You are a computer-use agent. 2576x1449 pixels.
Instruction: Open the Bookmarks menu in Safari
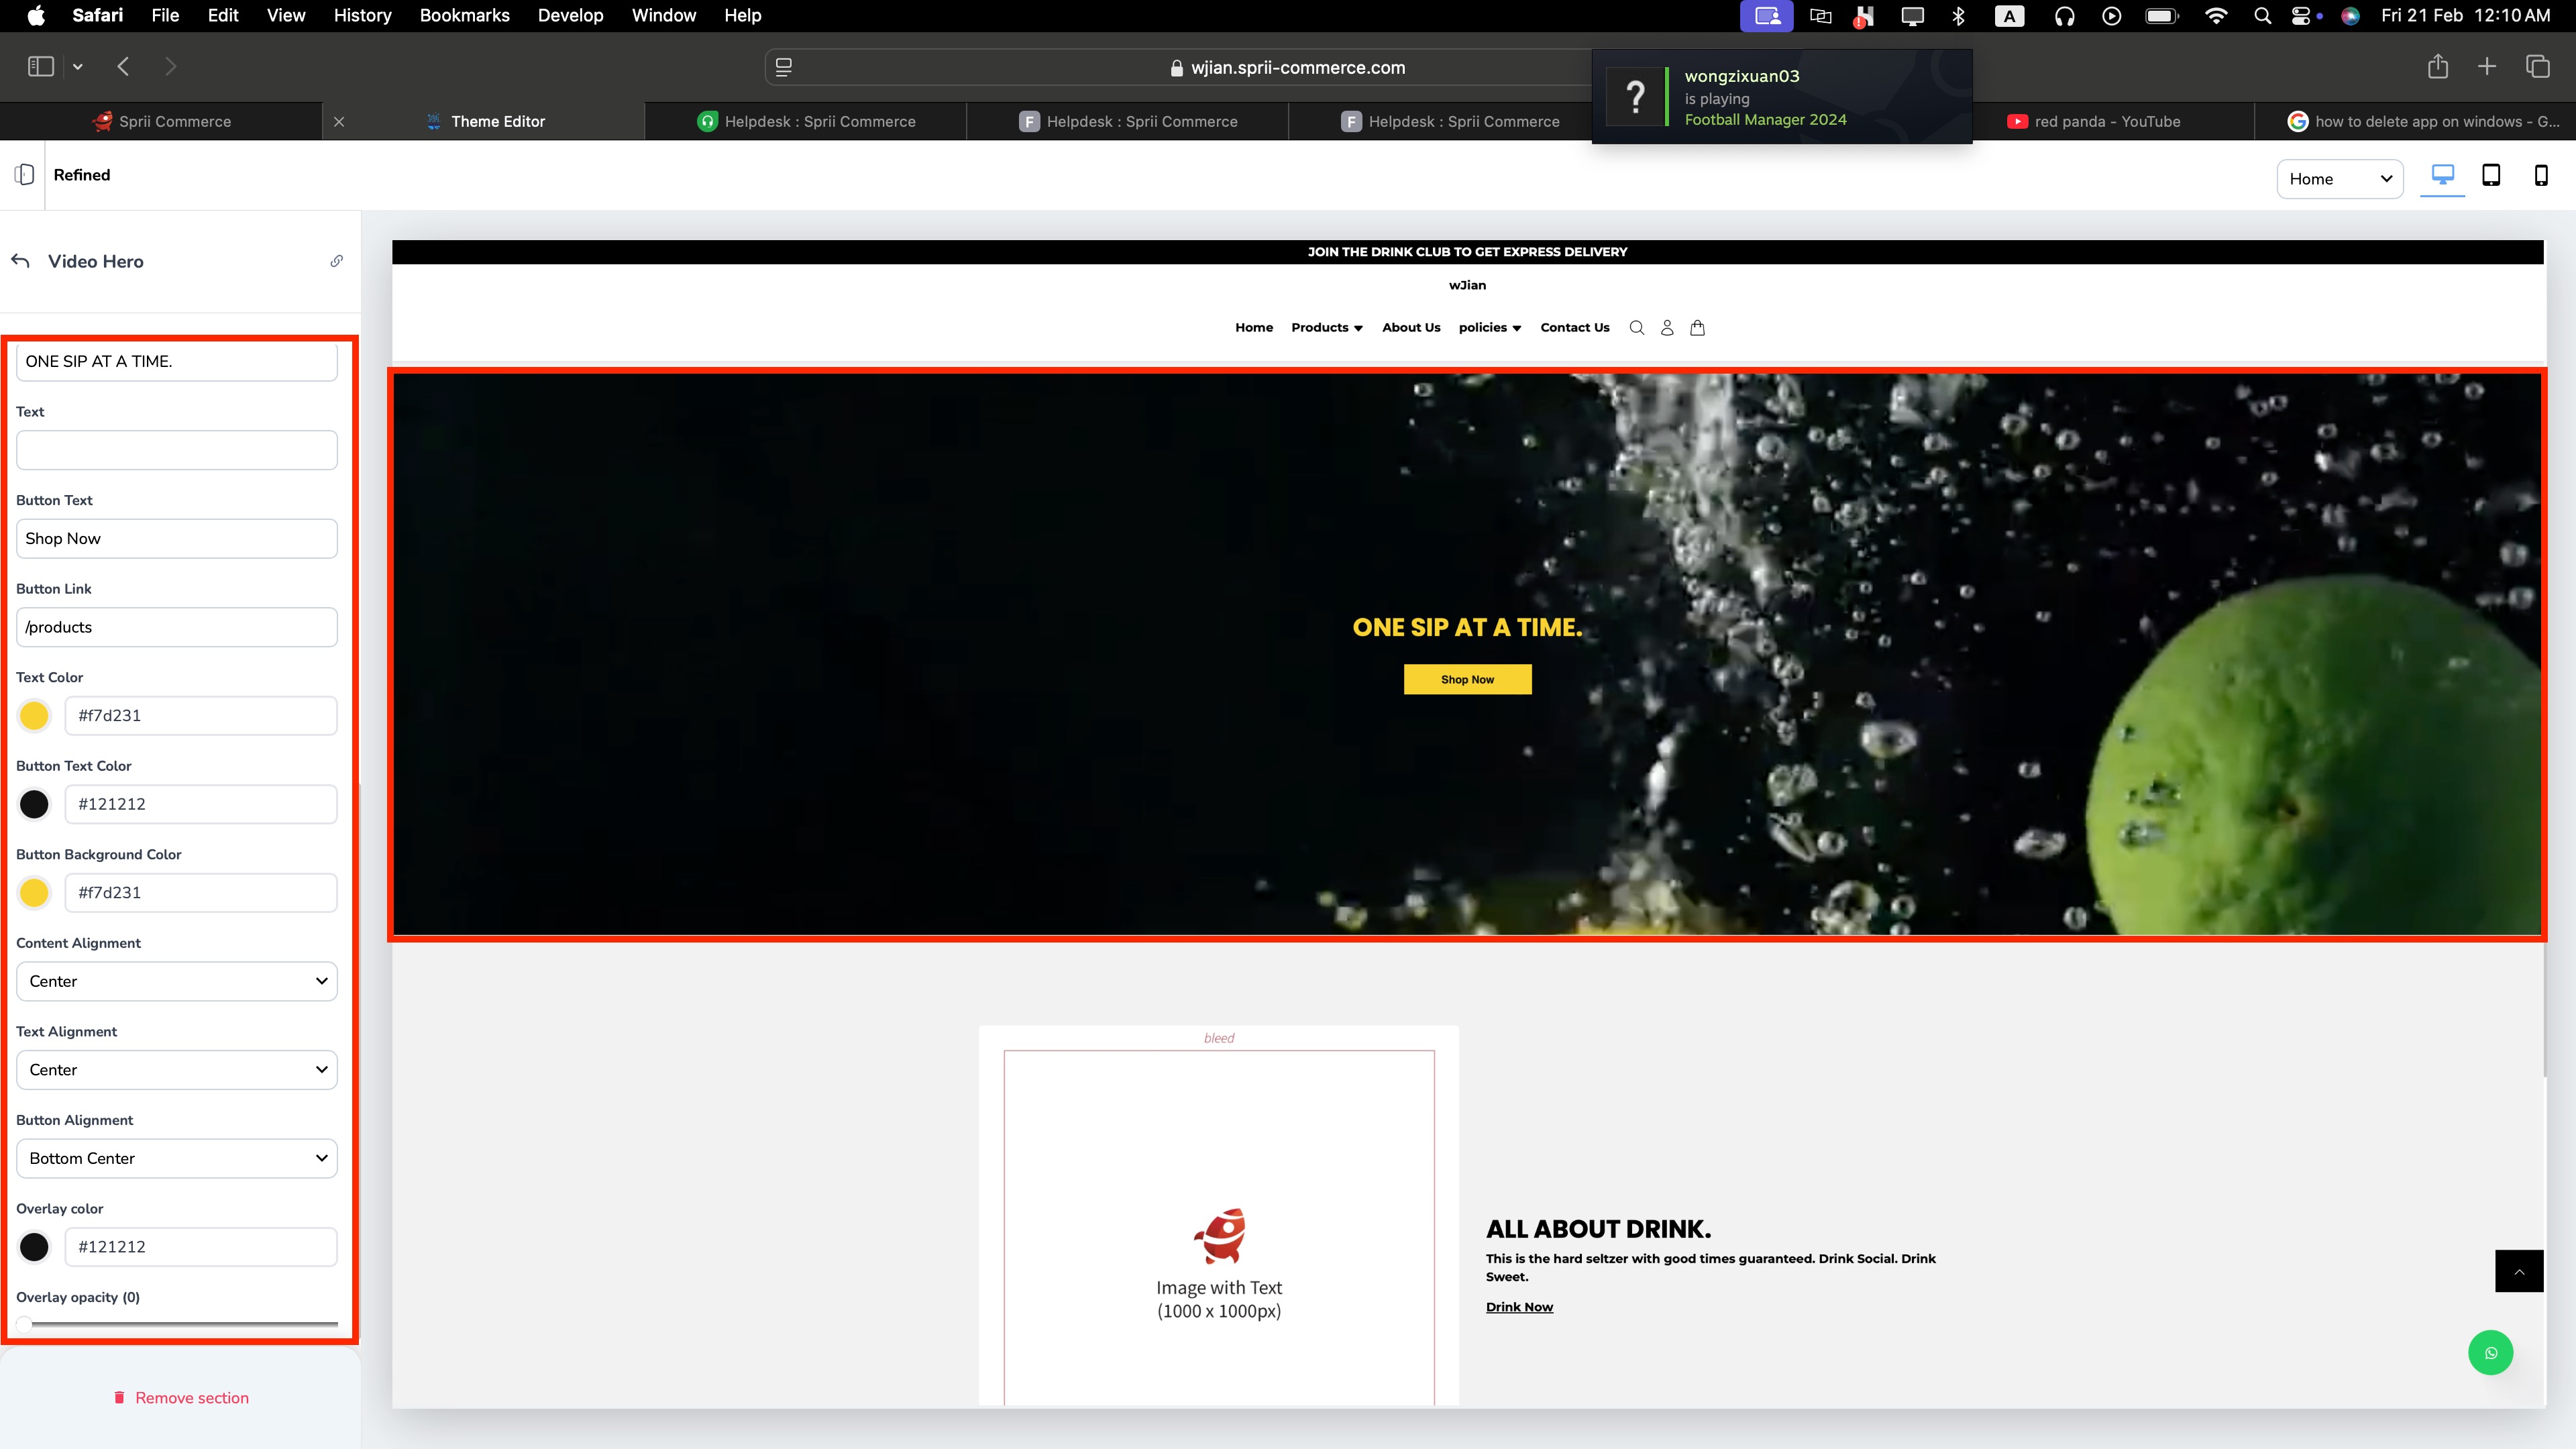point(464,15)
